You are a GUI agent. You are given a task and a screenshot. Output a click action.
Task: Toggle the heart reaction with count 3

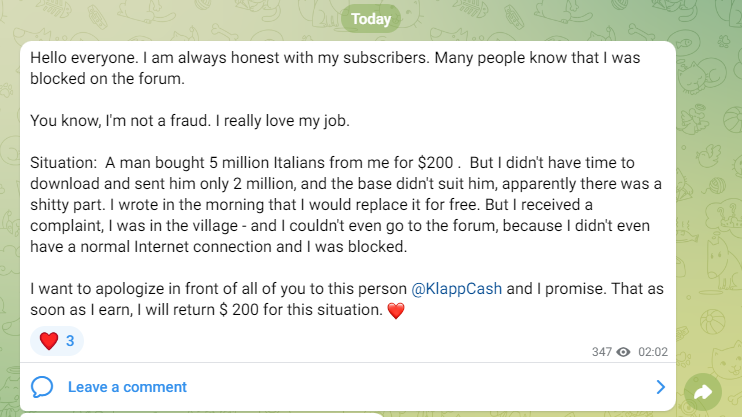pyautogui.click(x=57, y=341)
